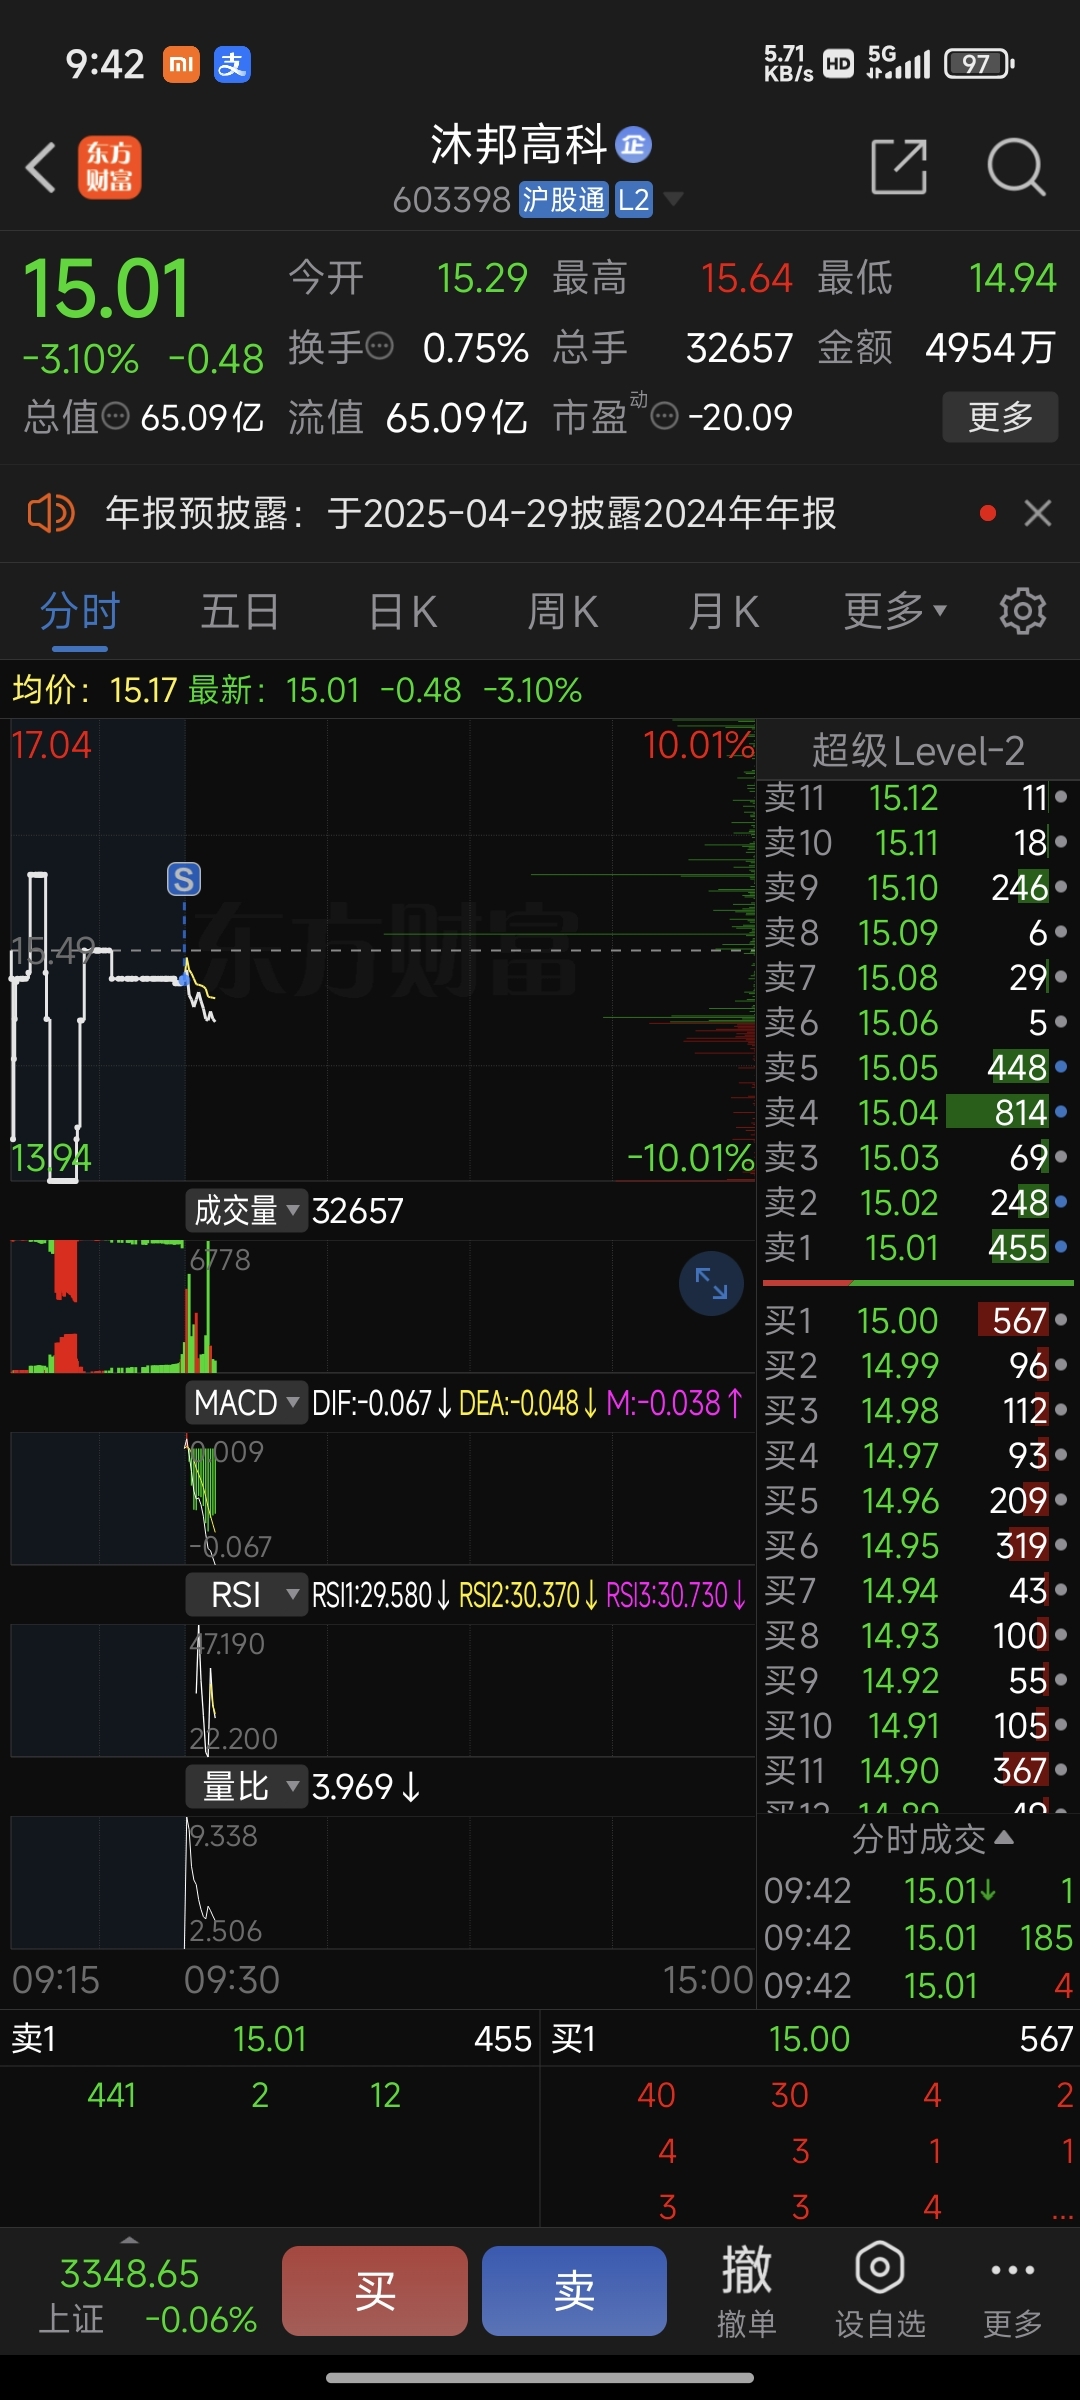Open MACD indicator dropdown
The height and width of the screenshot is (2400, 1080).
coord(246,1402)
